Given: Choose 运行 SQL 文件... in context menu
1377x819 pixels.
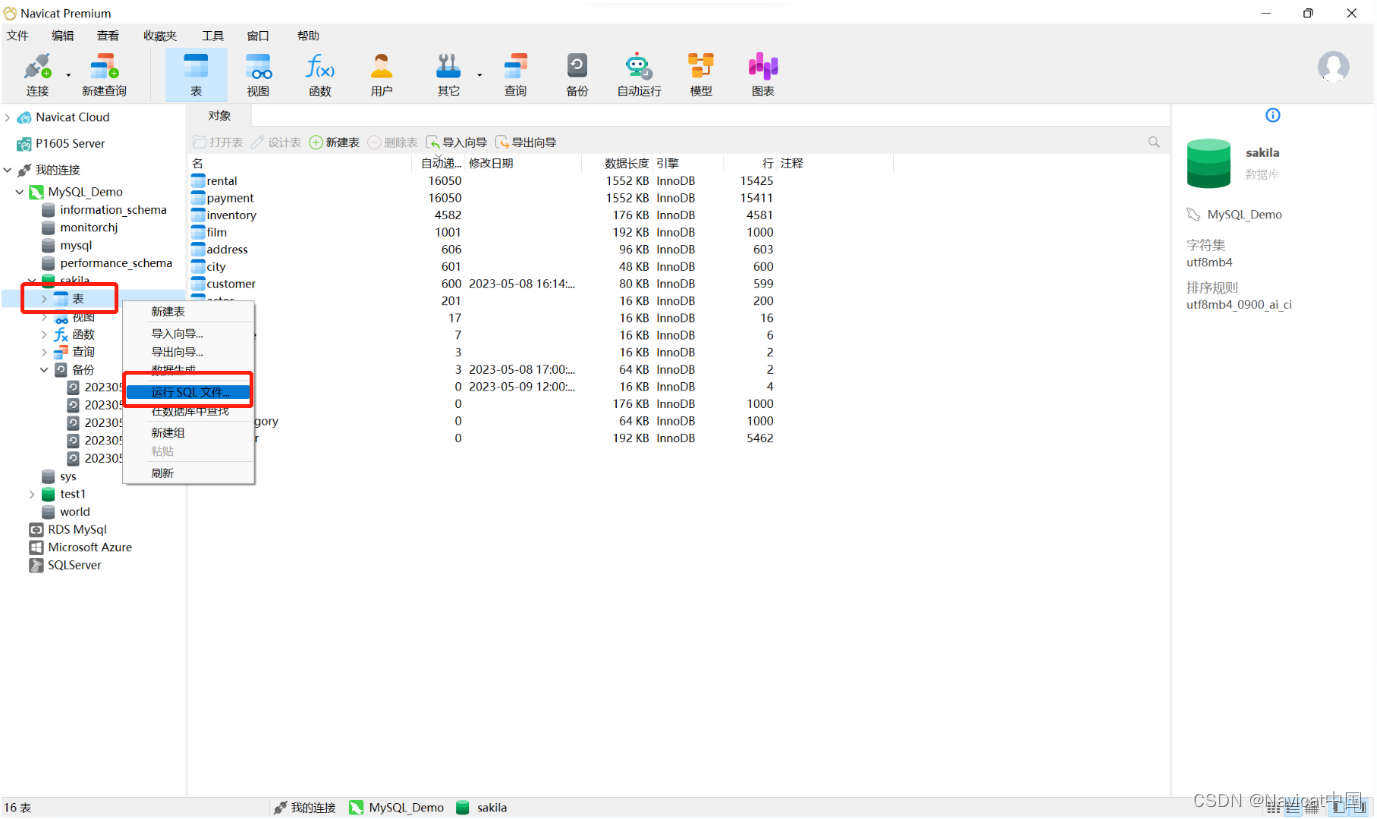Looking at the screenshot, I should point(189,392).
